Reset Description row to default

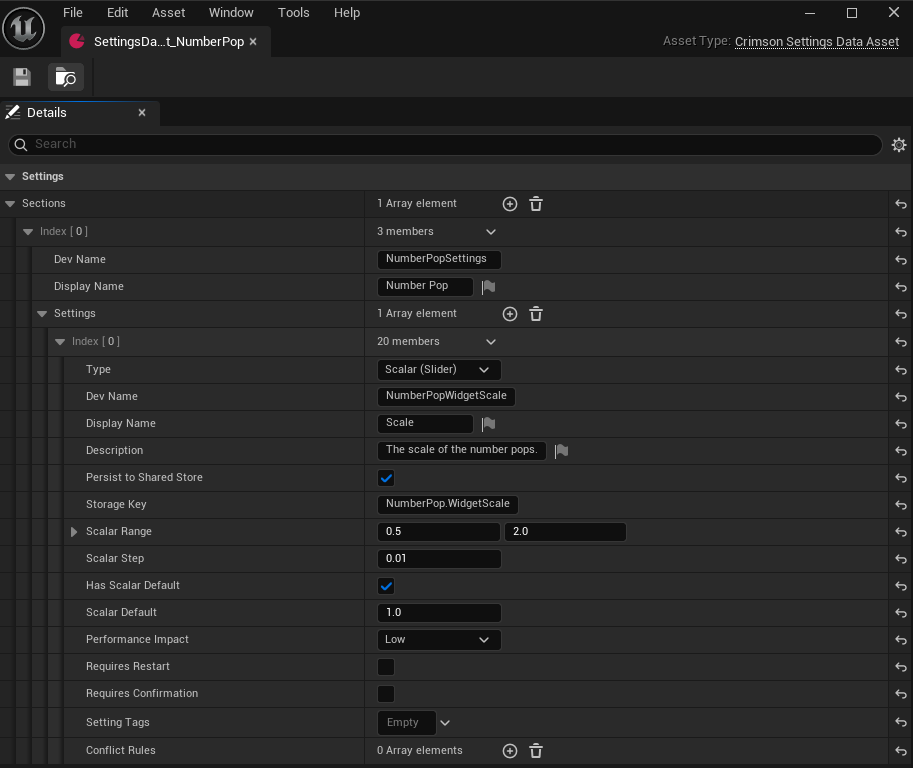click(x=901, y=451)
